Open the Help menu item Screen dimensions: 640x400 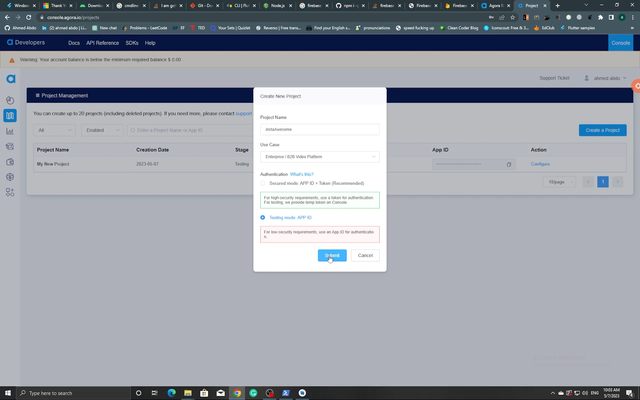(150, 43)
